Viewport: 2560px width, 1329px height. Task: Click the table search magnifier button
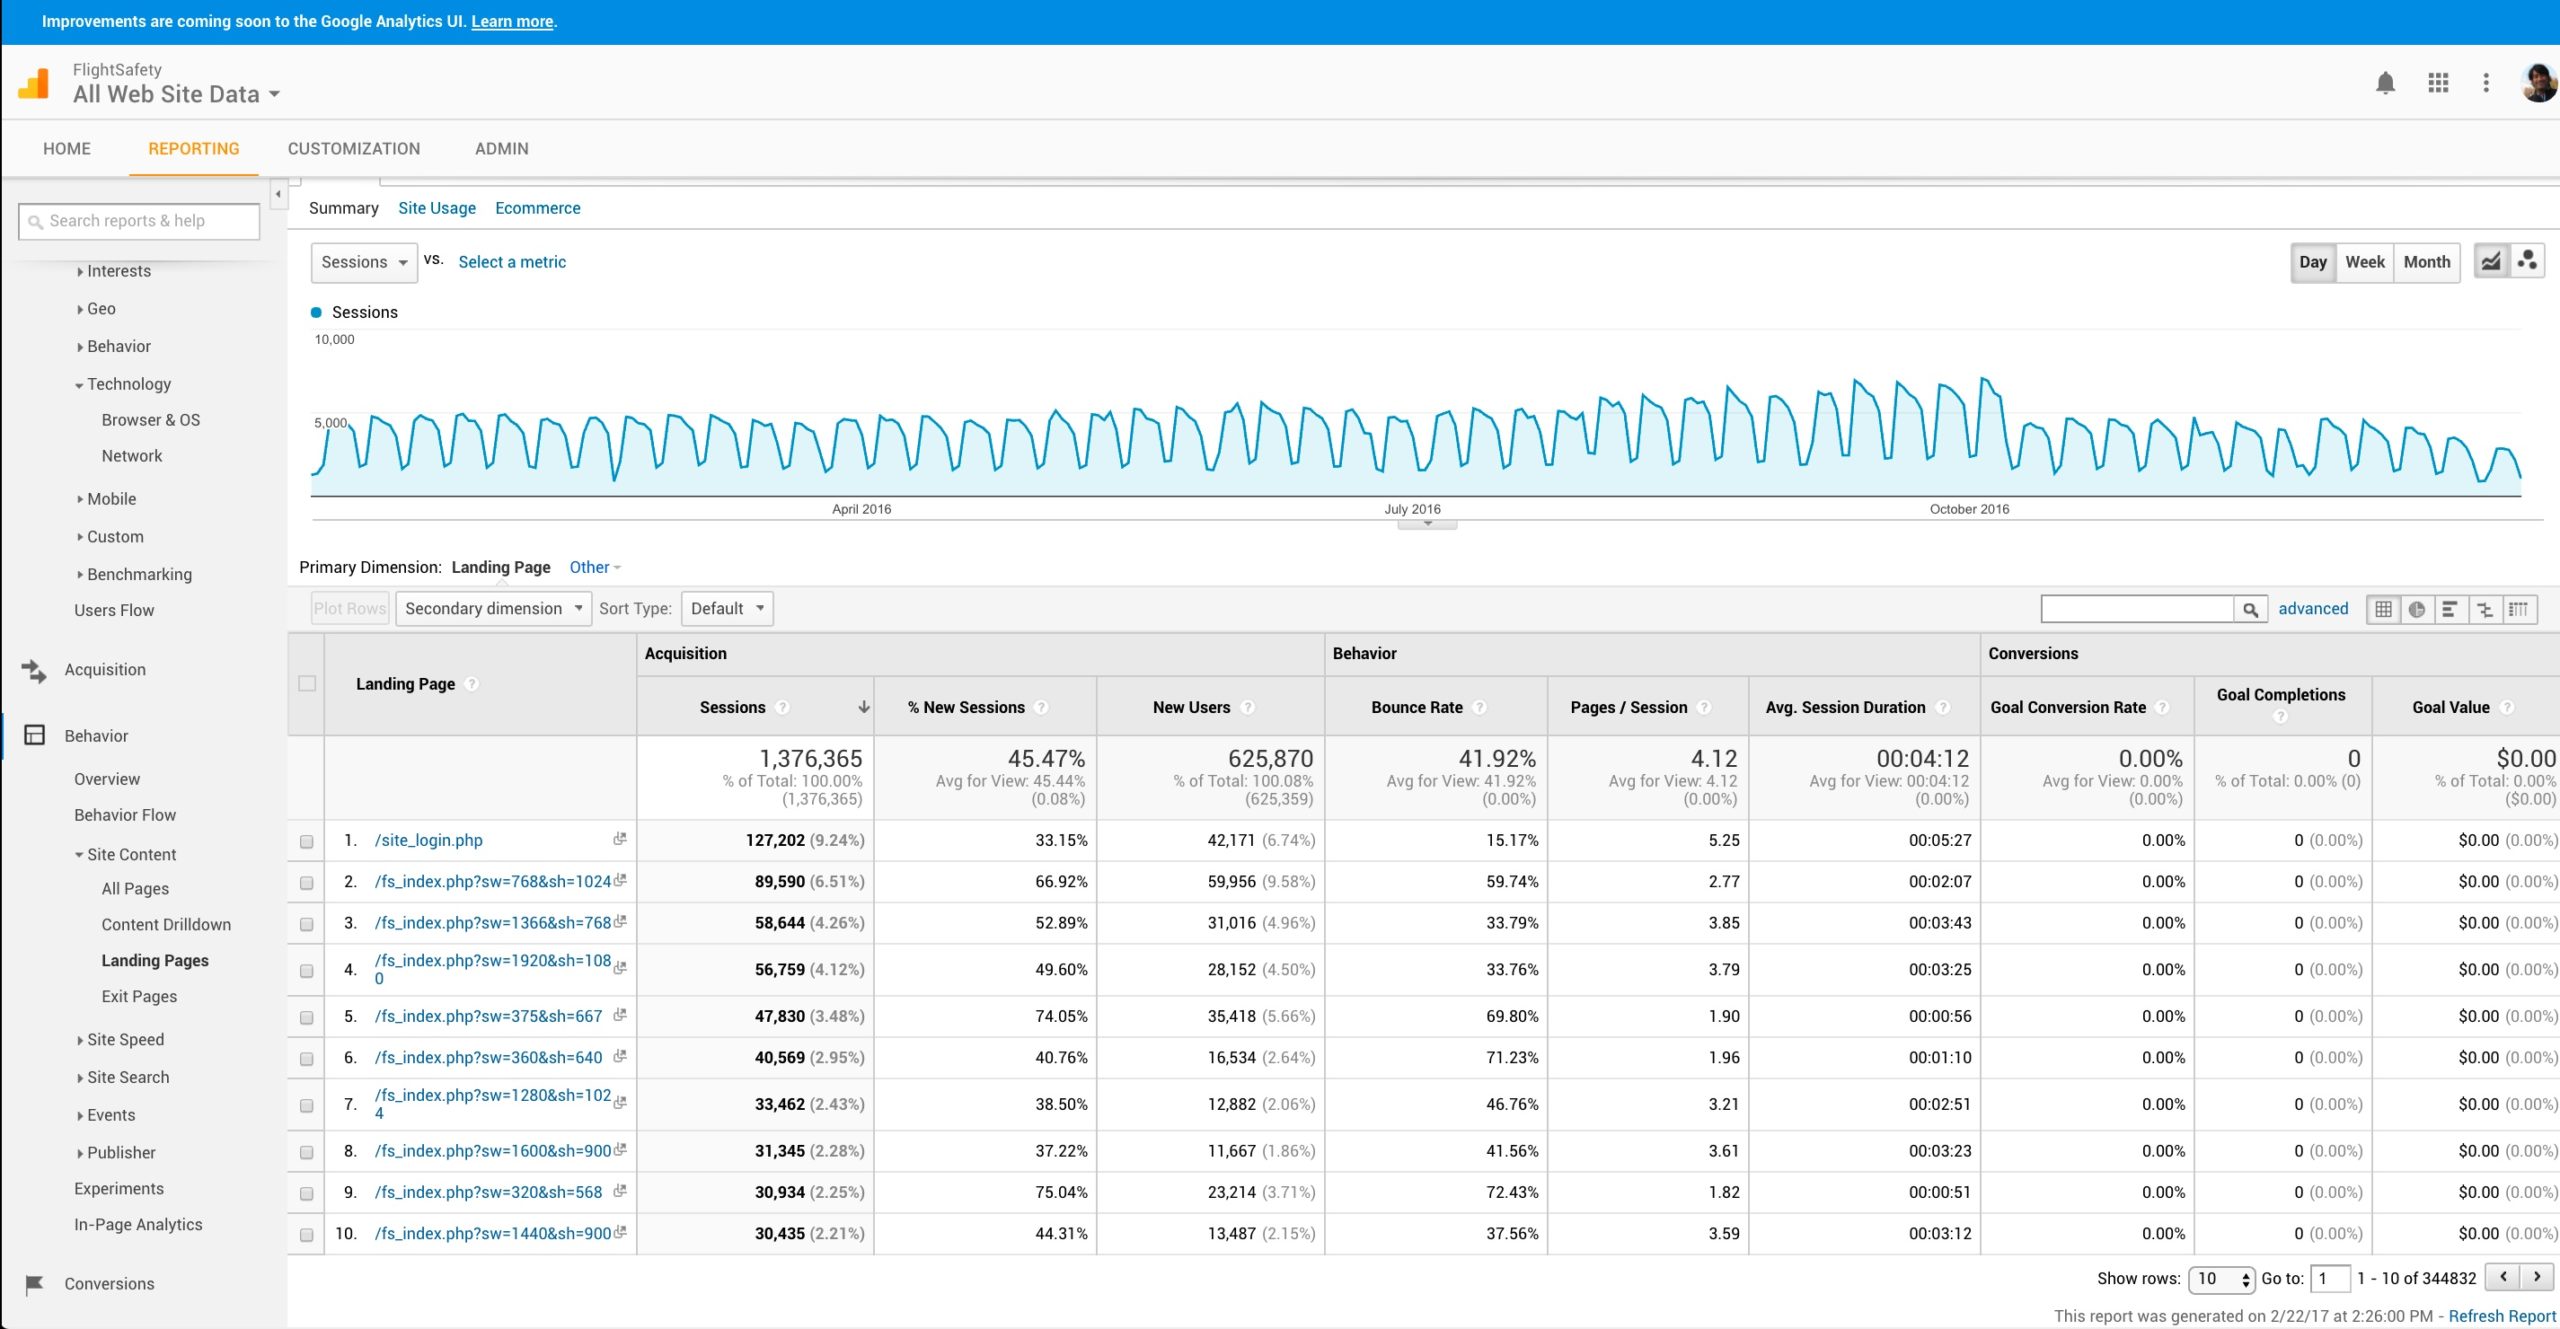(2250, 609)
